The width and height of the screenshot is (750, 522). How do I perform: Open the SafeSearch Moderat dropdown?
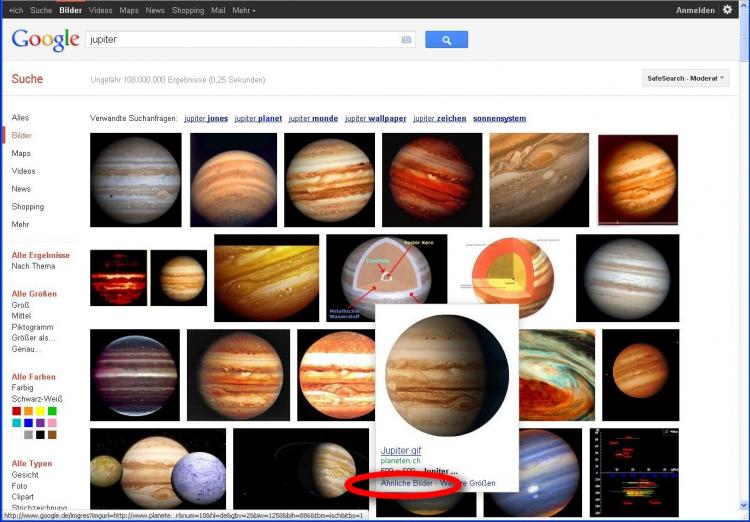[x=685, y=78]
